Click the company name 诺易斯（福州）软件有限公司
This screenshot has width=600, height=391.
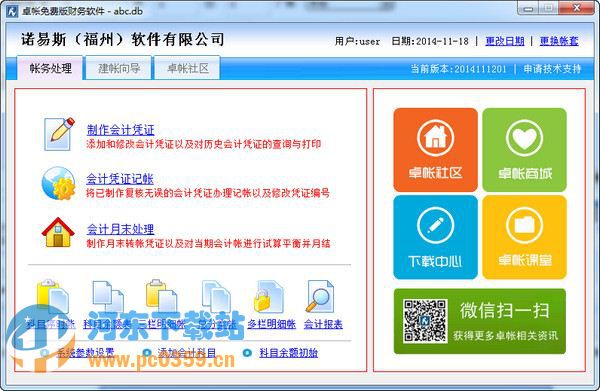pos(122,39)
